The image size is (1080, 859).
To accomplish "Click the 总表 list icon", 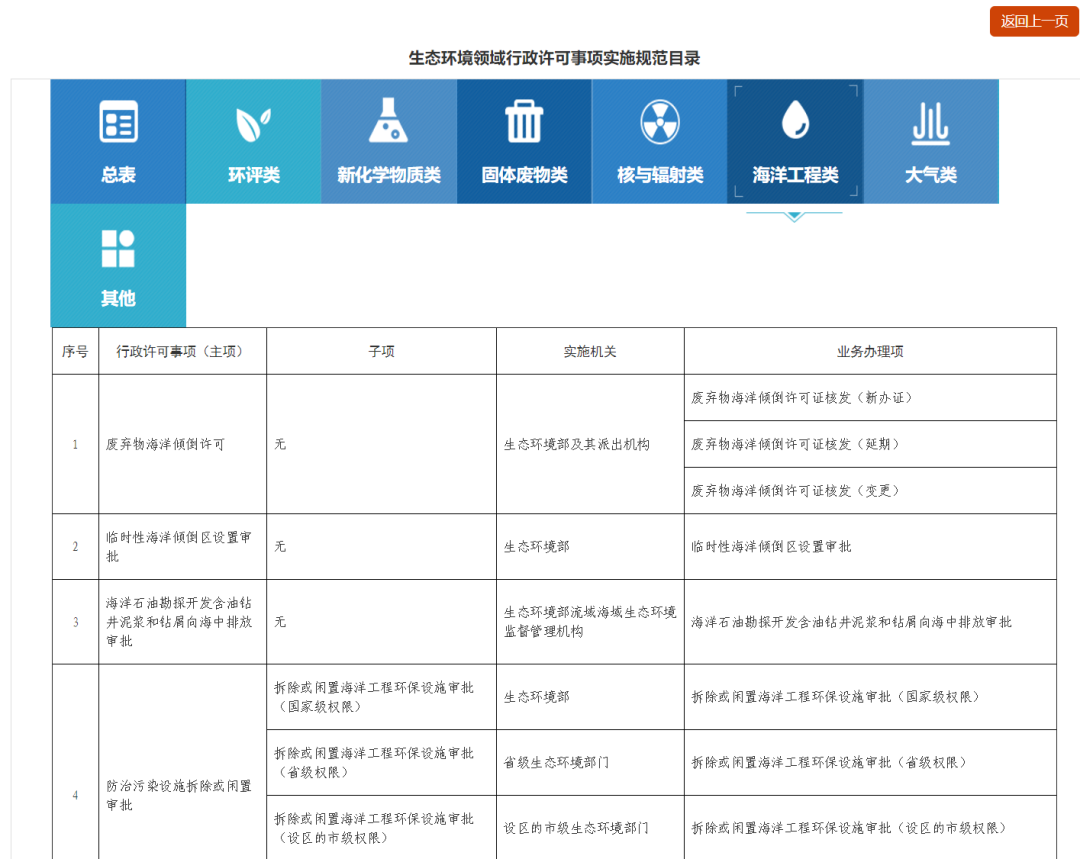I will (118, 122).
